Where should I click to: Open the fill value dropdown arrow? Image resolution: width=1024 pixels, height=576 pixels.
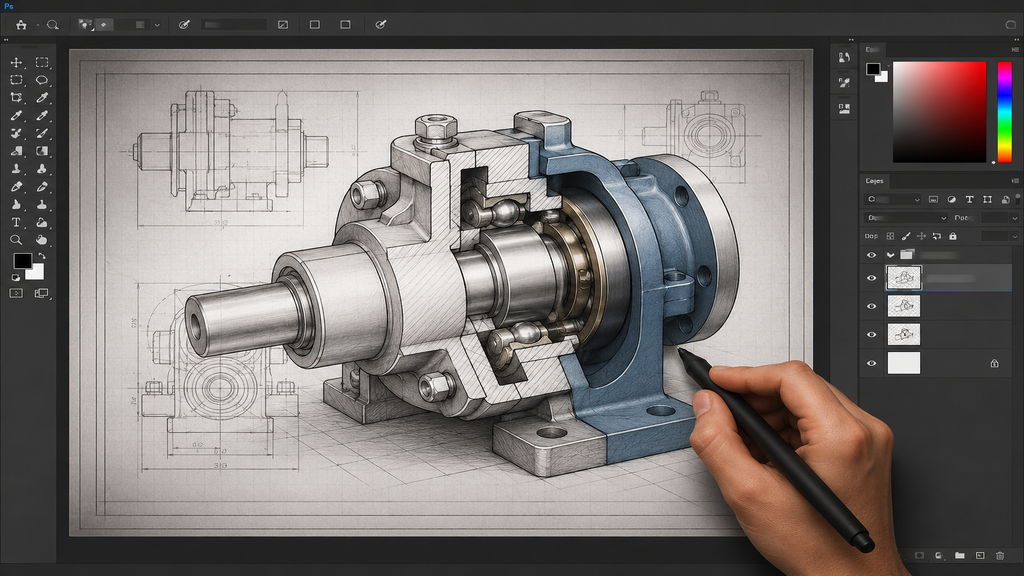point(1014,236)
